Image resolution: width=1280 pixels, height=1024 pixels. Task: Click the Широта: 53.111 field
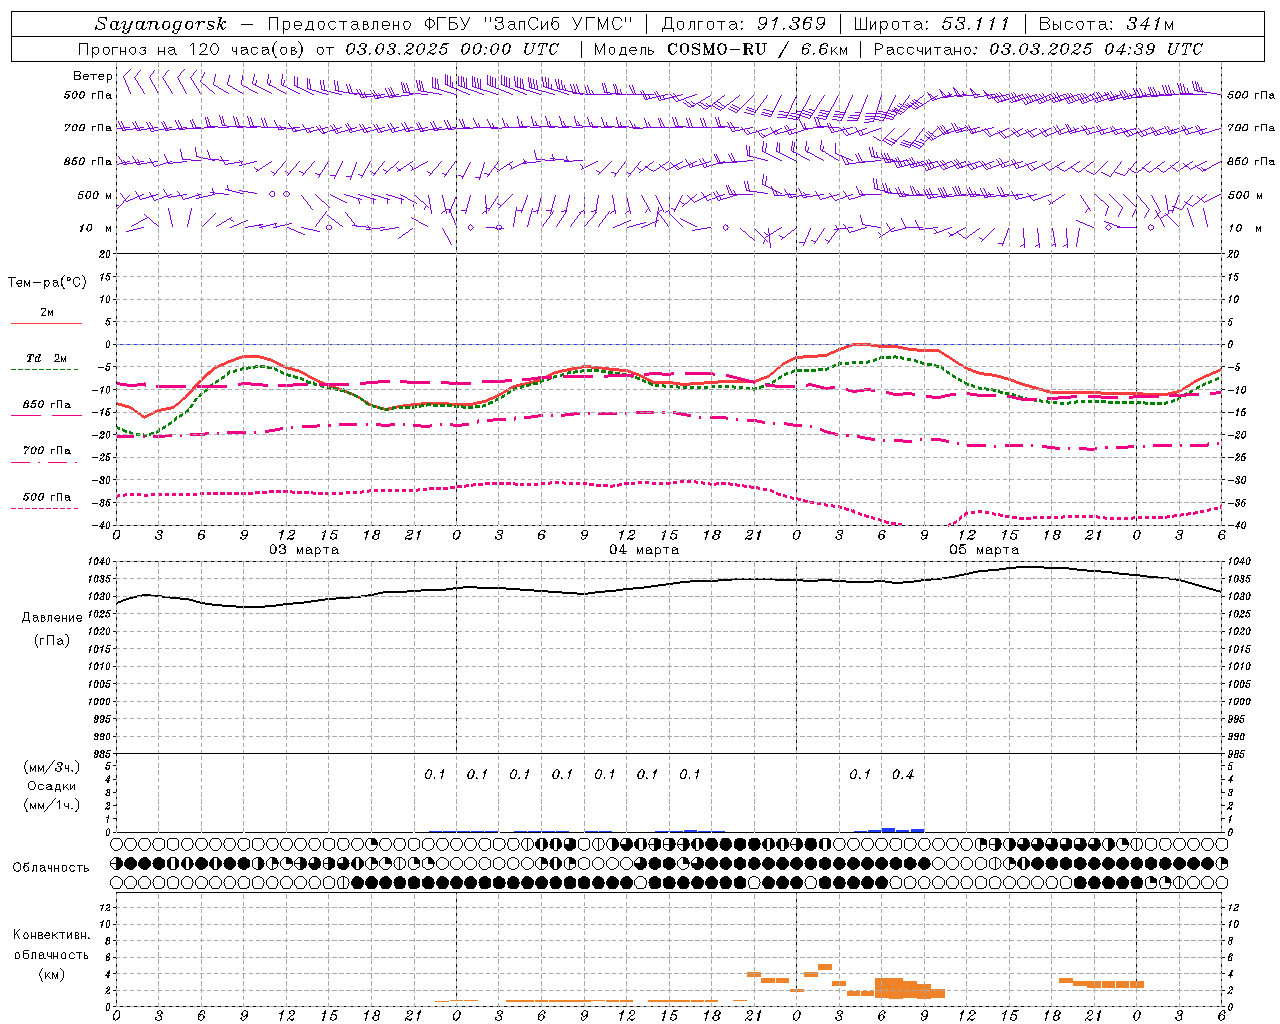(x=932, y=24)
